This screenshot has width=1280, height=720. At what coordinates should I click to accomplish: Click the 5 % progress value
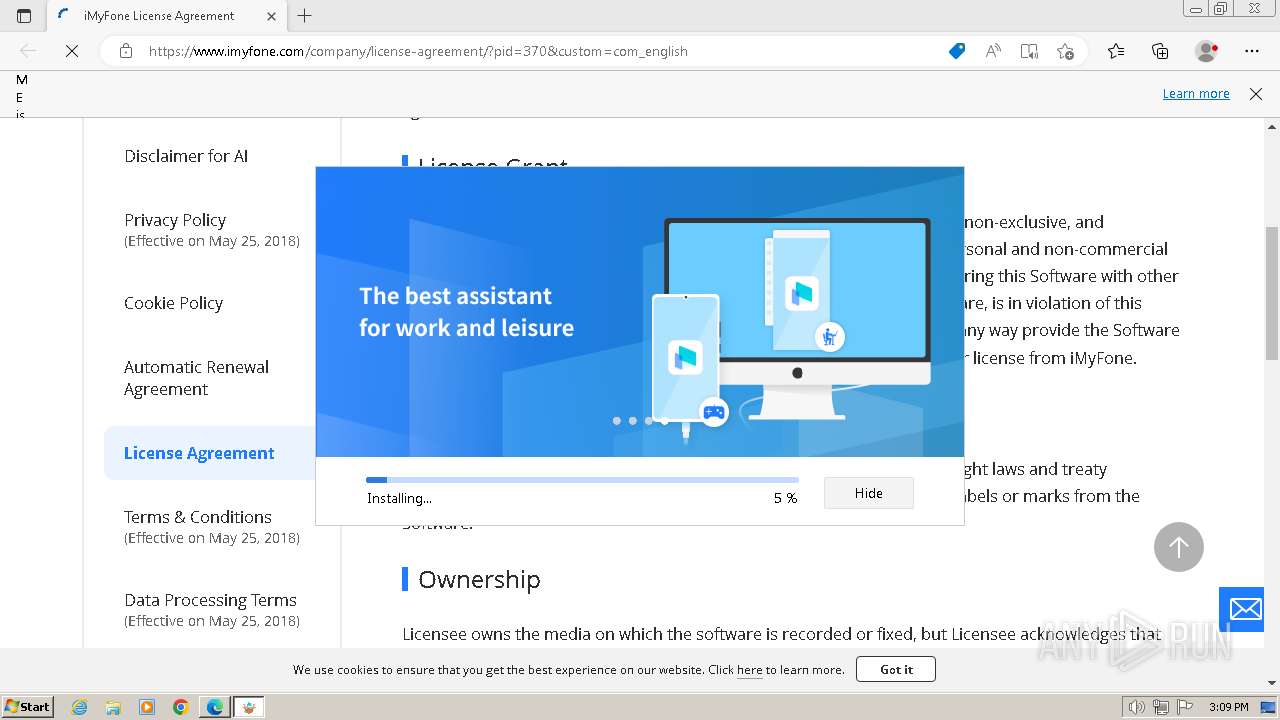coord(785,498)
